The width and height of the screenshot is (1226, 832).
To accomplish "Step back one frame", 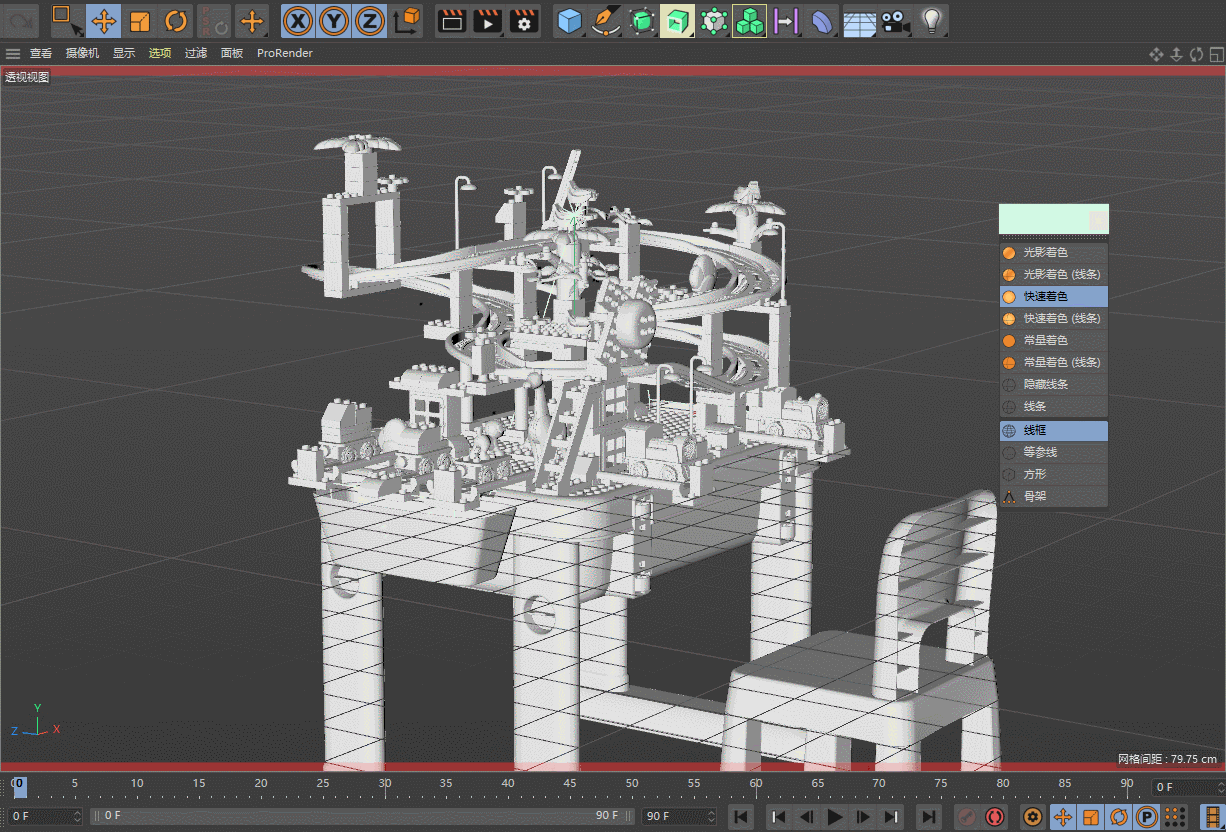I will click(806, 817).
